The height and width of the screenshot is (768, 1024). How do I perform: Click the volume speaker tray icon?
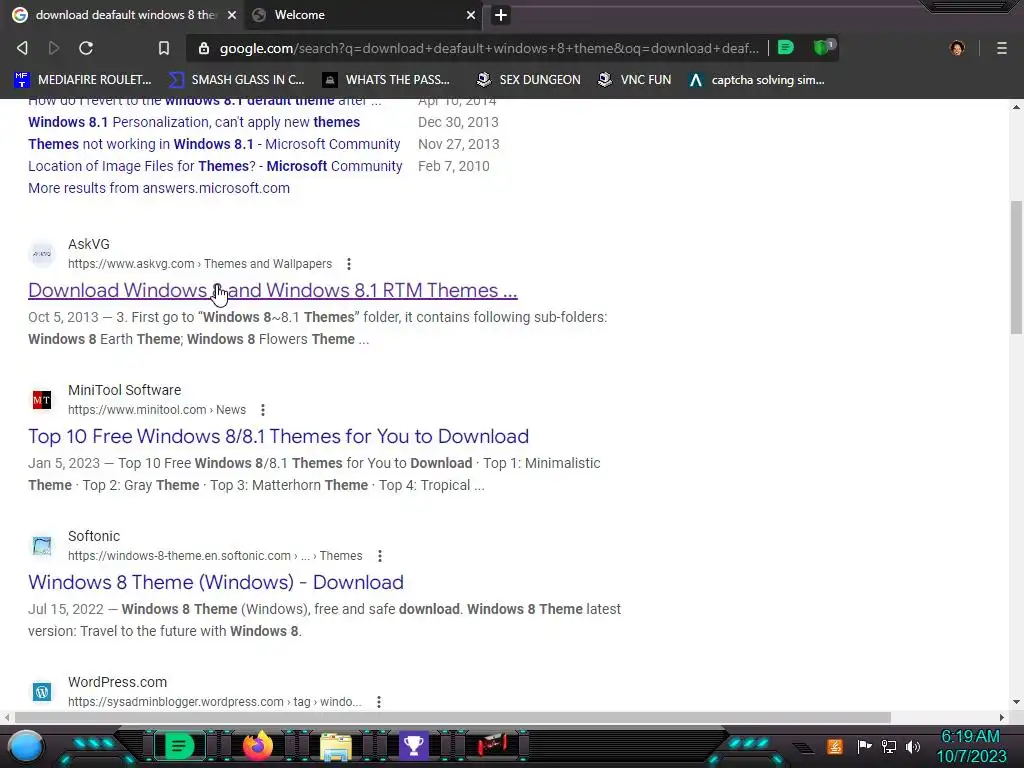pos(913,746)
